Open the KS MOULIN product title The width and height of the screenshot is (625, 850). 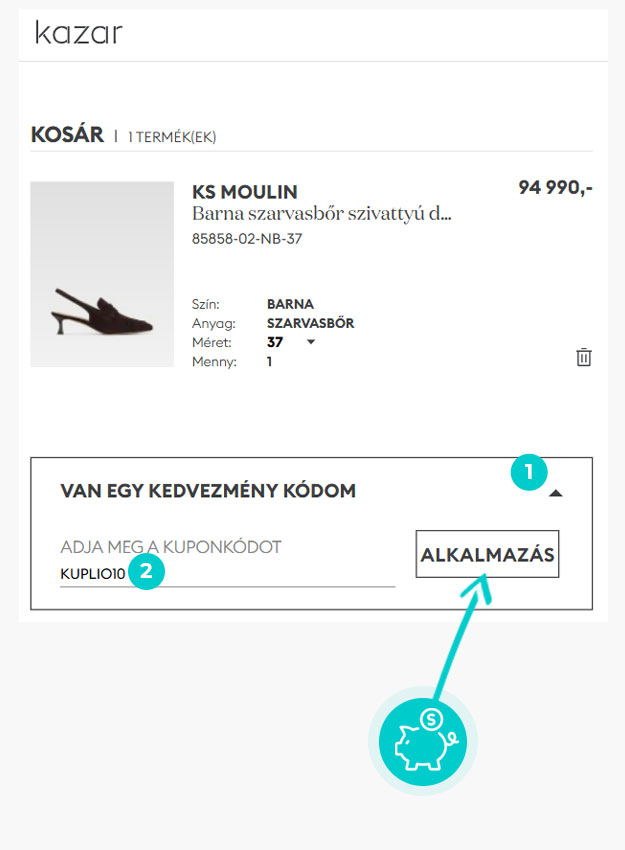(244, 192)
